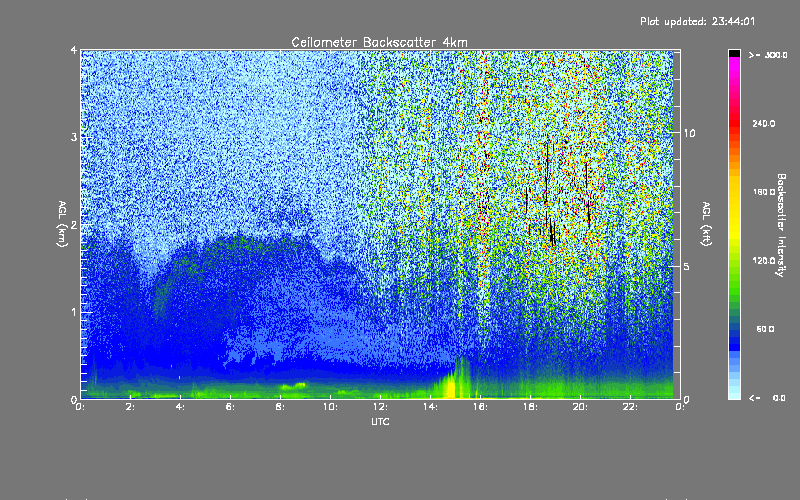
Task: Click the '<= 0.0' colorbar label
Action: point(768,398)
